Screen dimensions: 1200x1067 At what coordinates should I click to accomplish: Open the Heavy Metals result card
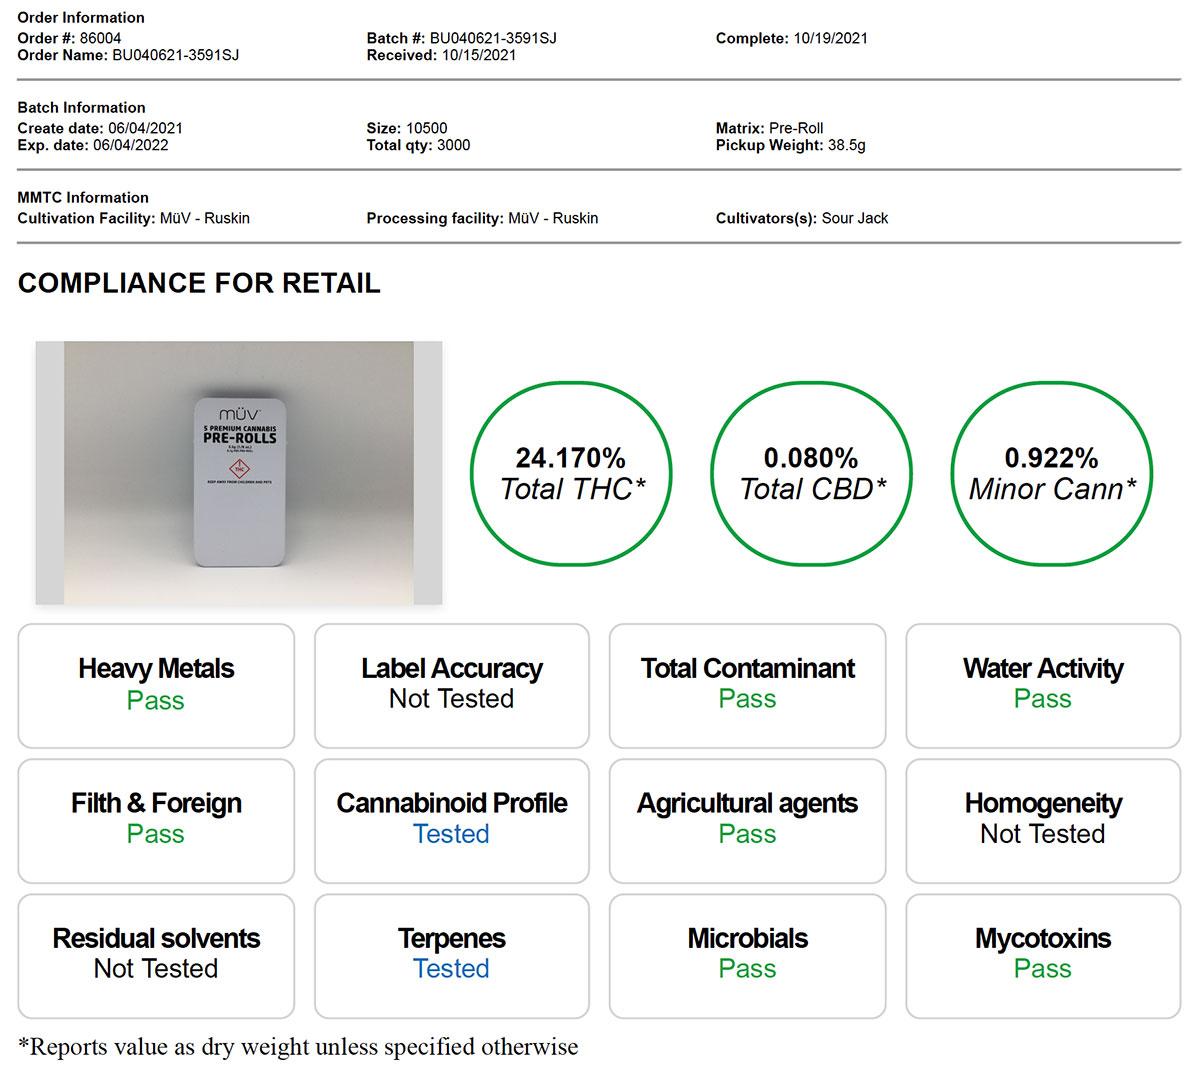click(x=156, y=685)
